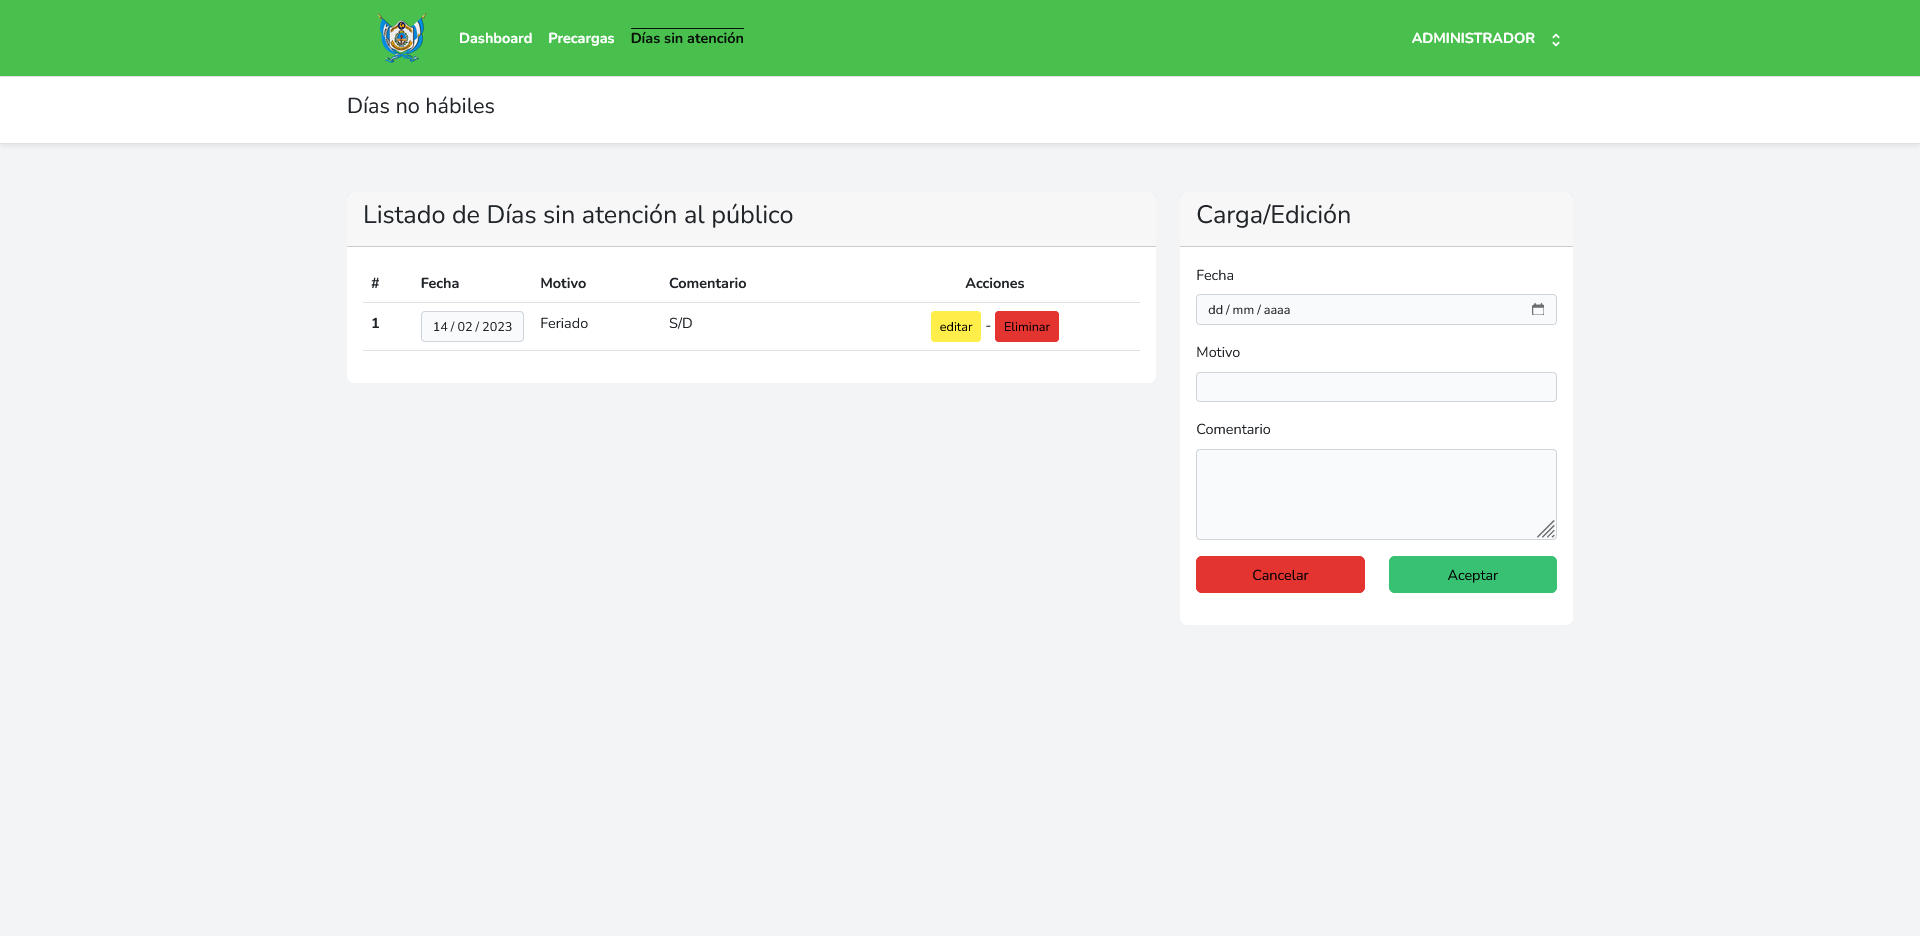Viewport: 1920px width, 936px height.
Task: Click the Acciones column header
Action: pos(994,283)
